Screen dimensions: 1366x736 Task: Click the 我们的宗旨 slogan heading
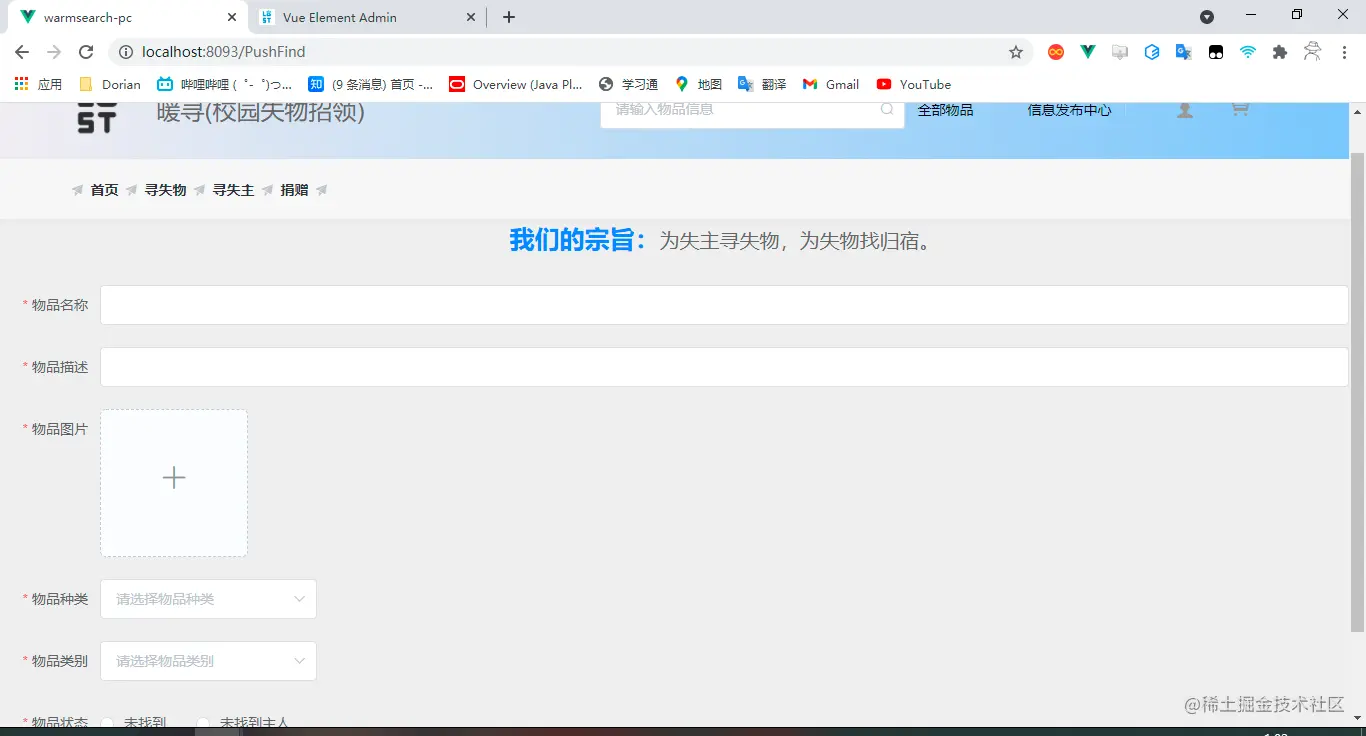click(x=578, y=240)
